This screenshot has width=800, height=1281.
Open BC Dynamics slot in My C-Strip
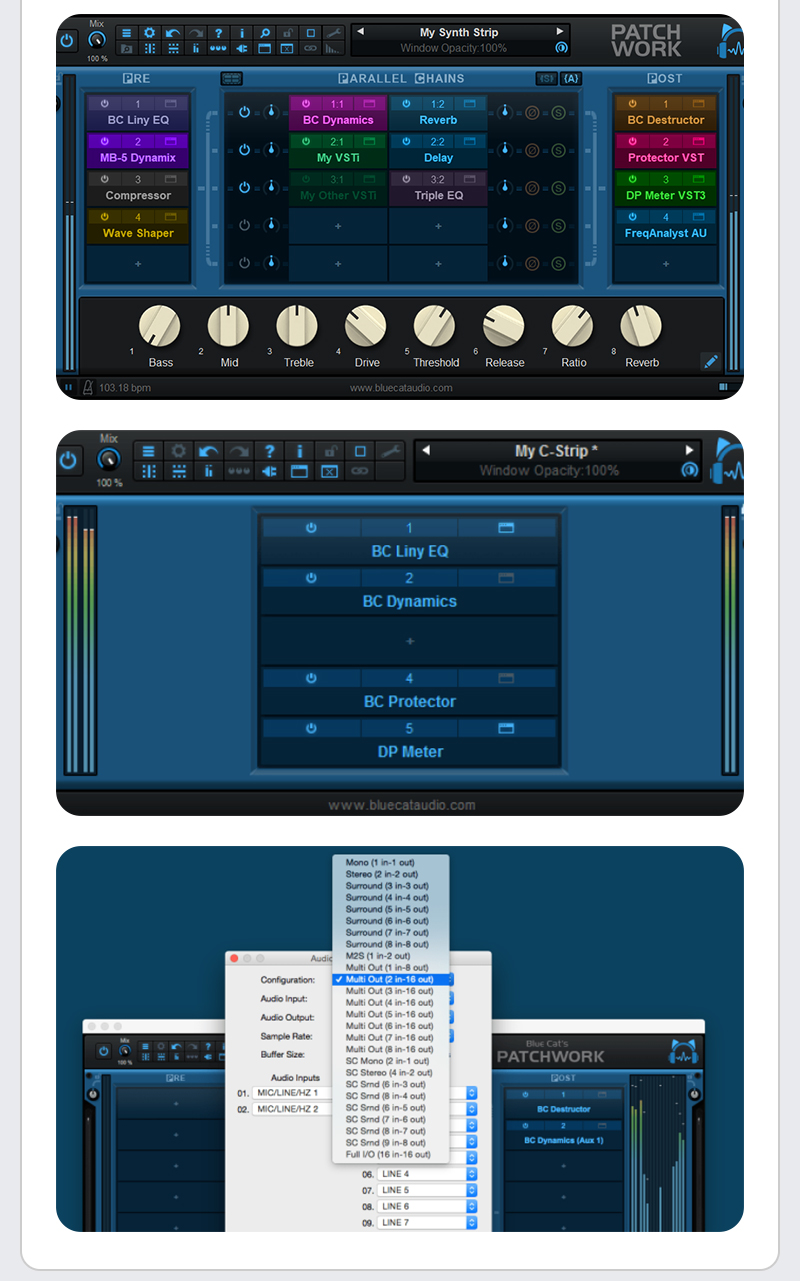409,602
